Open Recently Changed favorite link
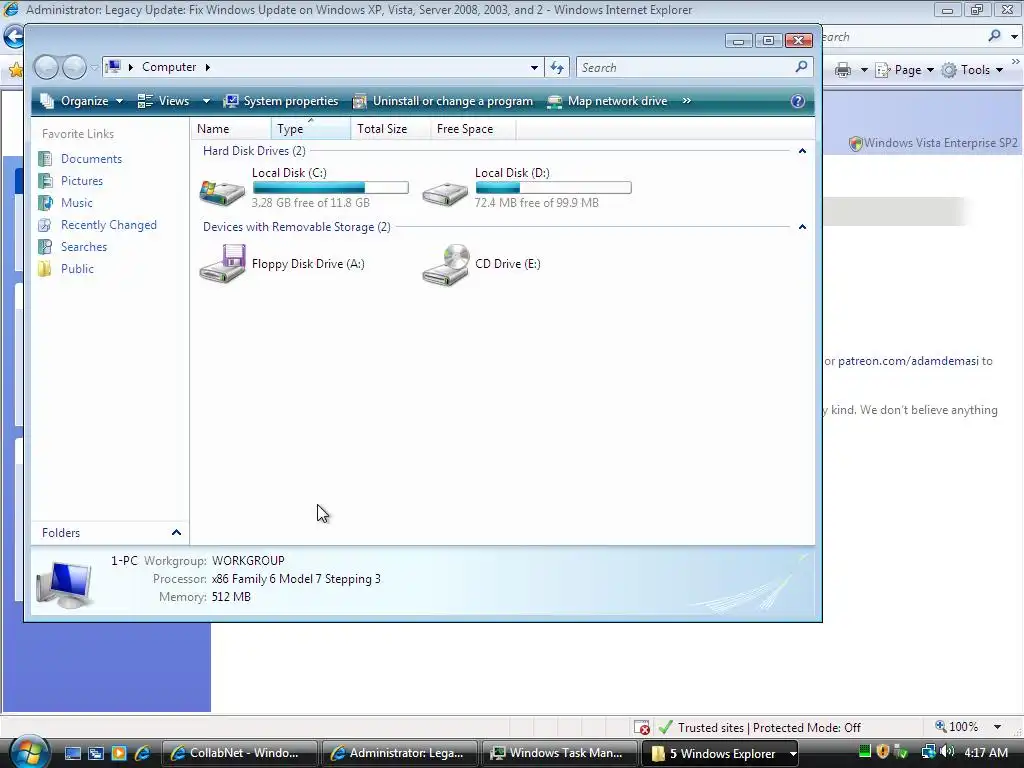The width and height of the screenshot is (1024, 768). click(x=108, y=225)
